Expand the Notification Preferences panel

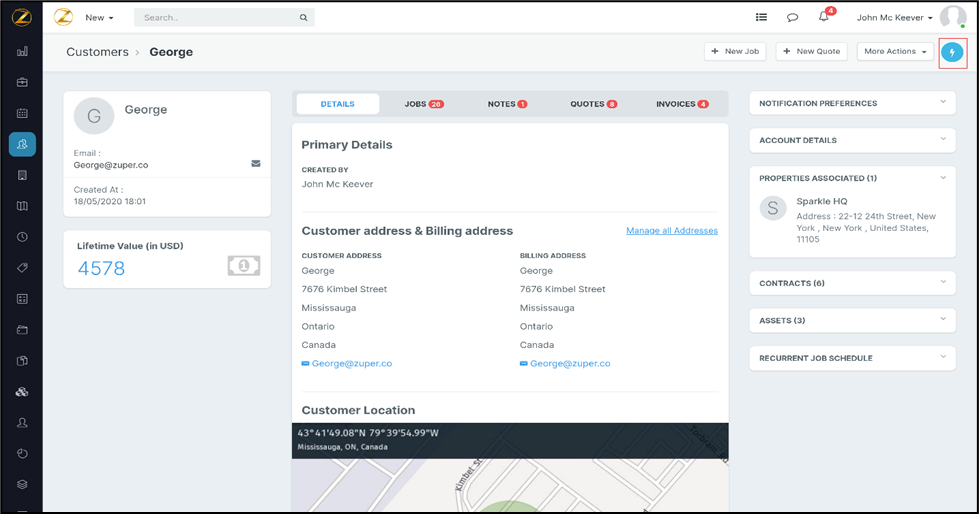coord(851,103)
